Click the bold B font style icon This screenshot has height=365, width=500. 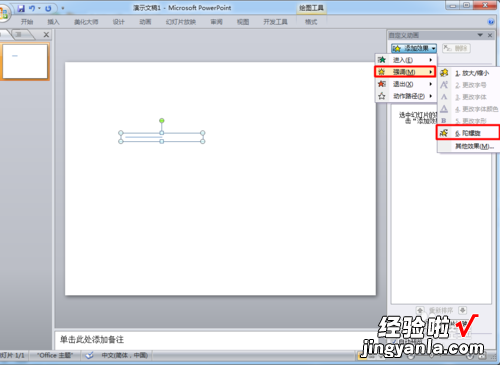point(444,121)
